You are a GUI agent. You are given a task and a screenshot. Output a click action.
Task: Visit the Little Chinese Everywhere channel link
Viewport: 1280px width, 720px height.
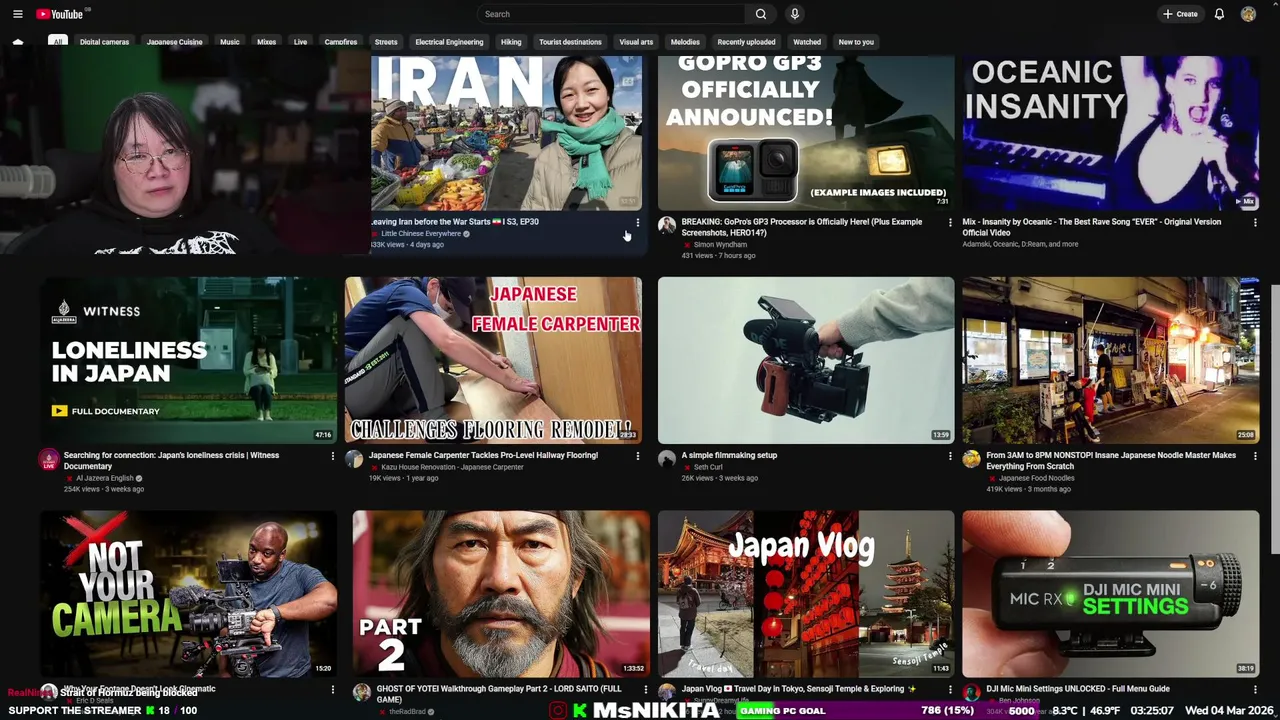[420, 234]
